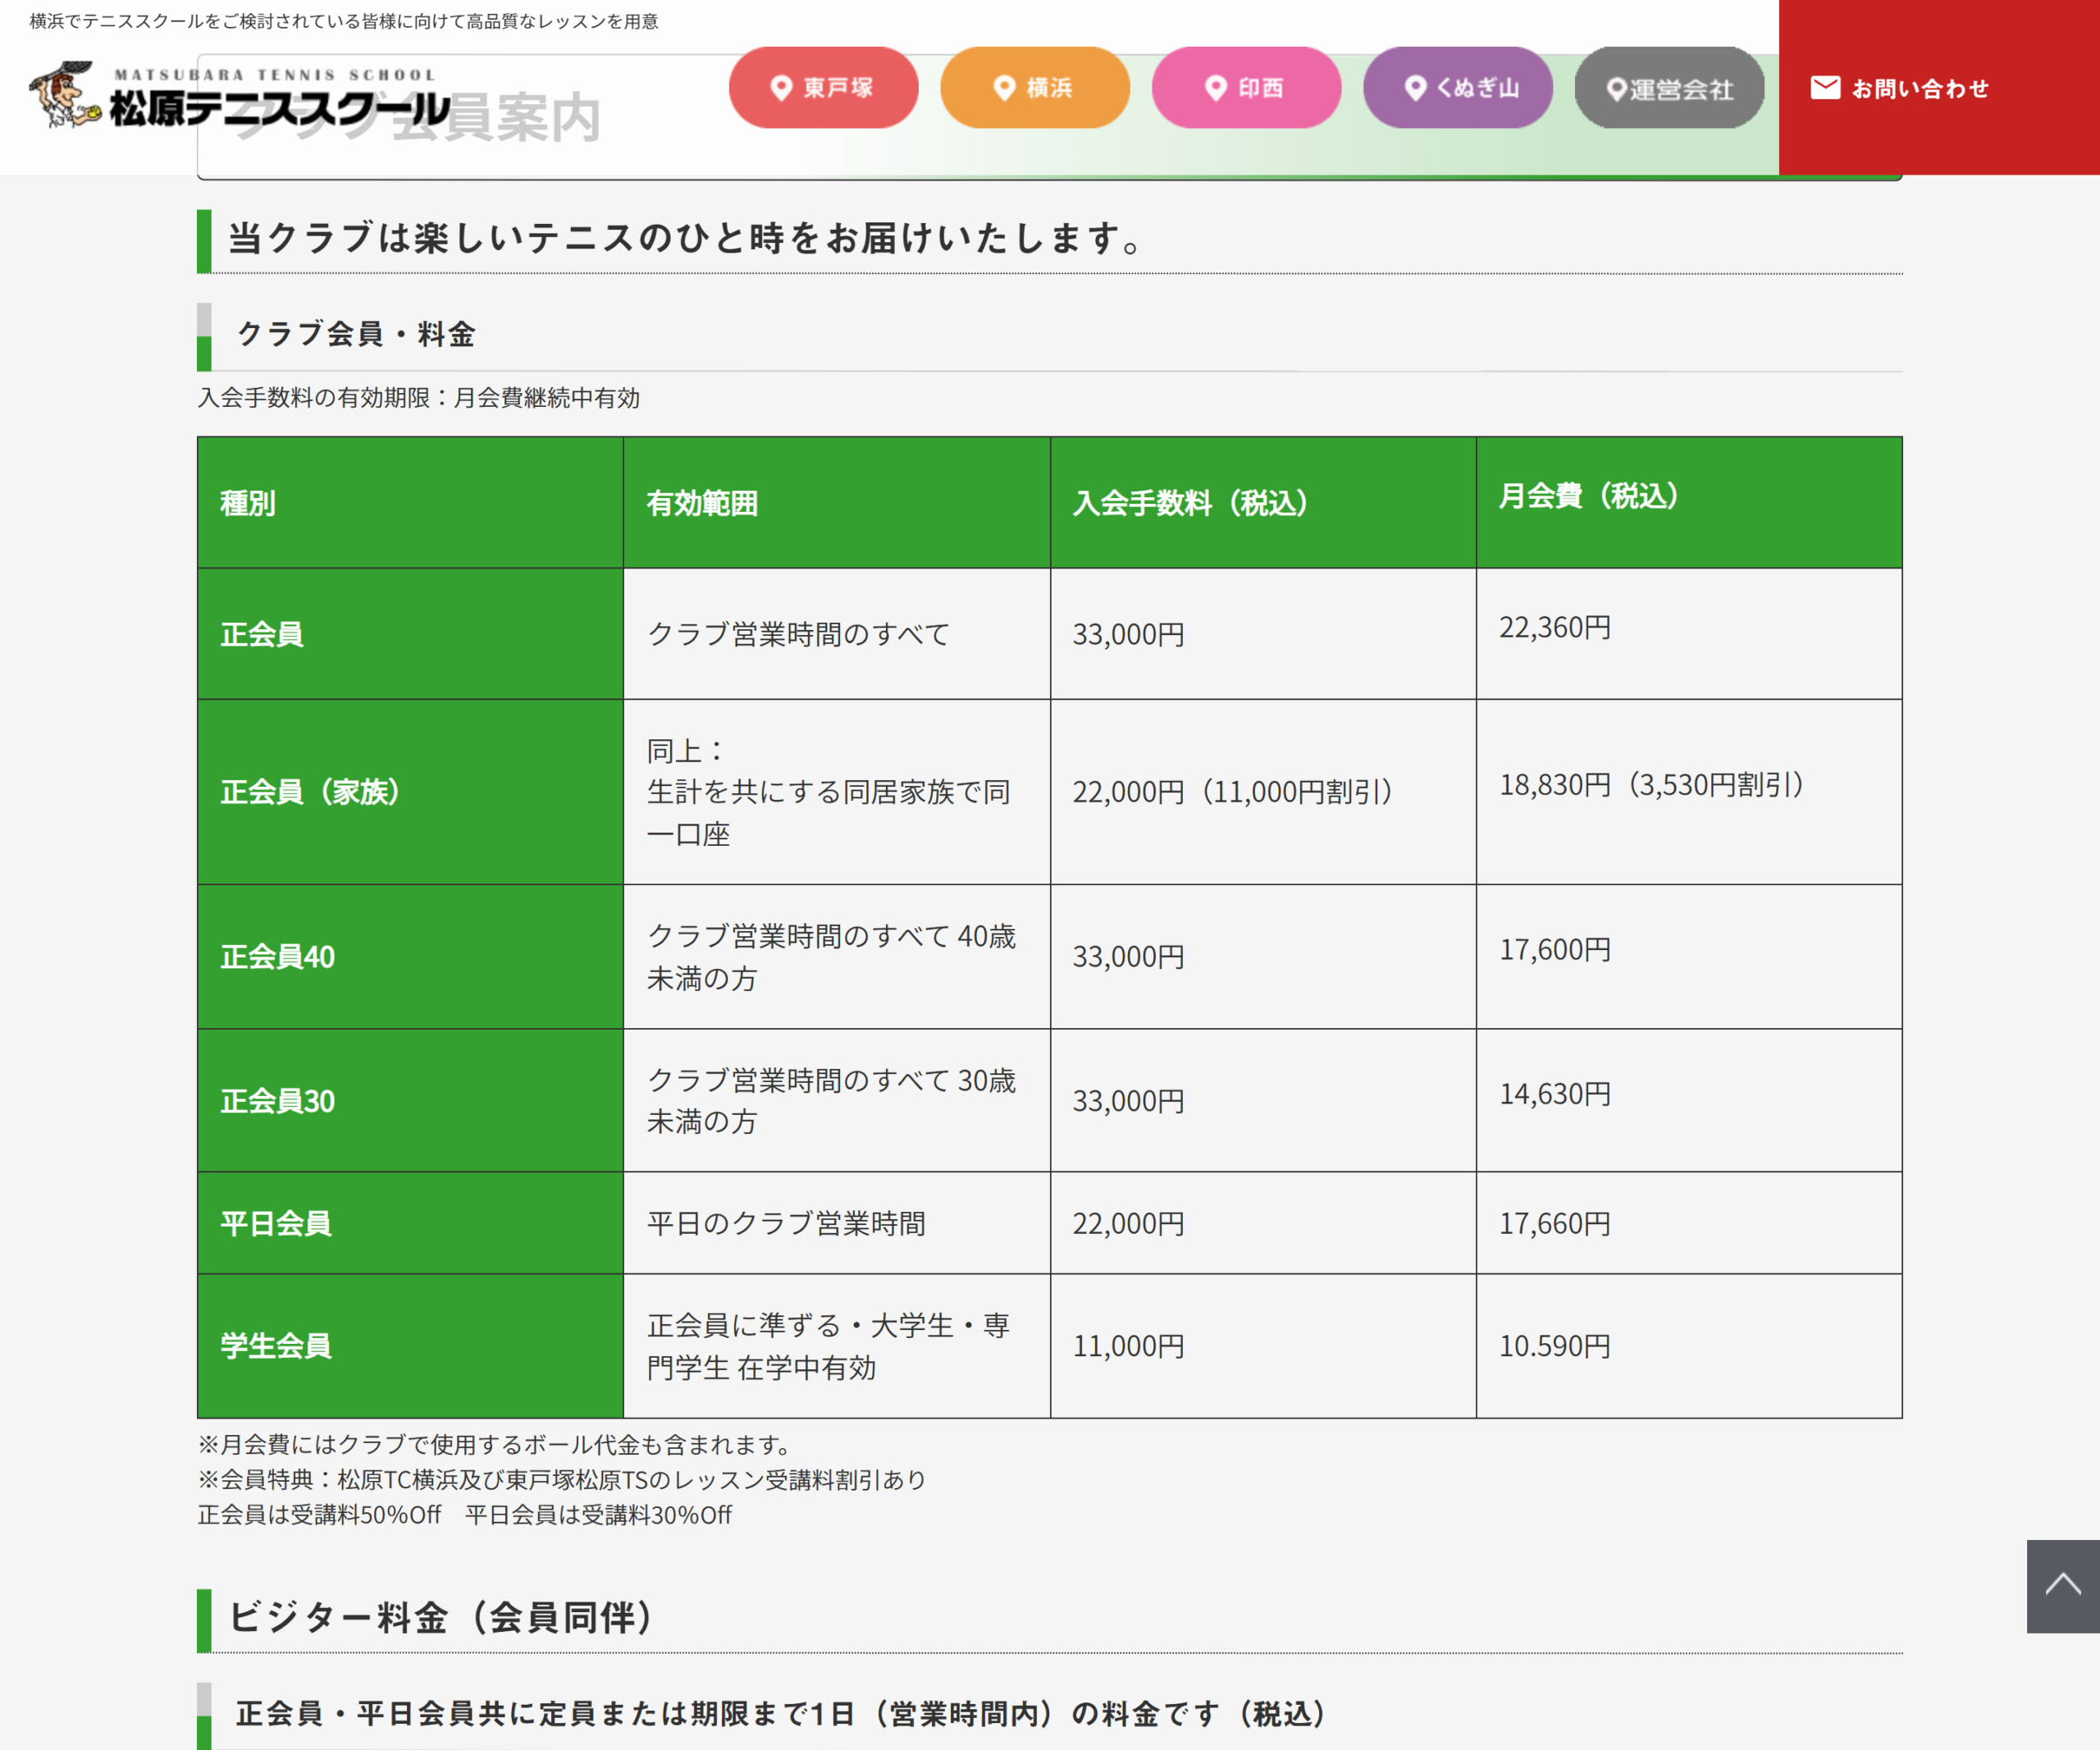Click the pin icon in the 横浜 button
Image resolution: width=2100 pixels, height=1750 pixels.
tap(1004, 88)
